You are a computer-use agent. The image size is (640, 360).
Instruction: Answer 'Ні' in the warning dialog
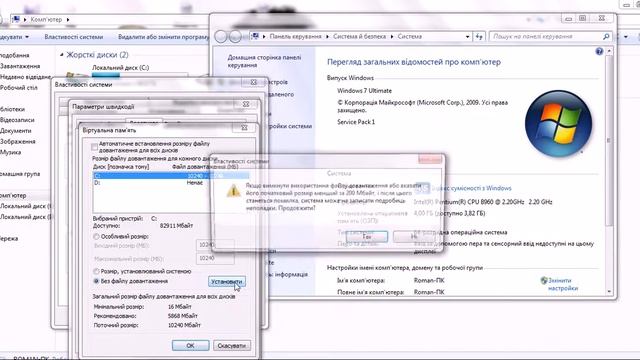(413, 236)
